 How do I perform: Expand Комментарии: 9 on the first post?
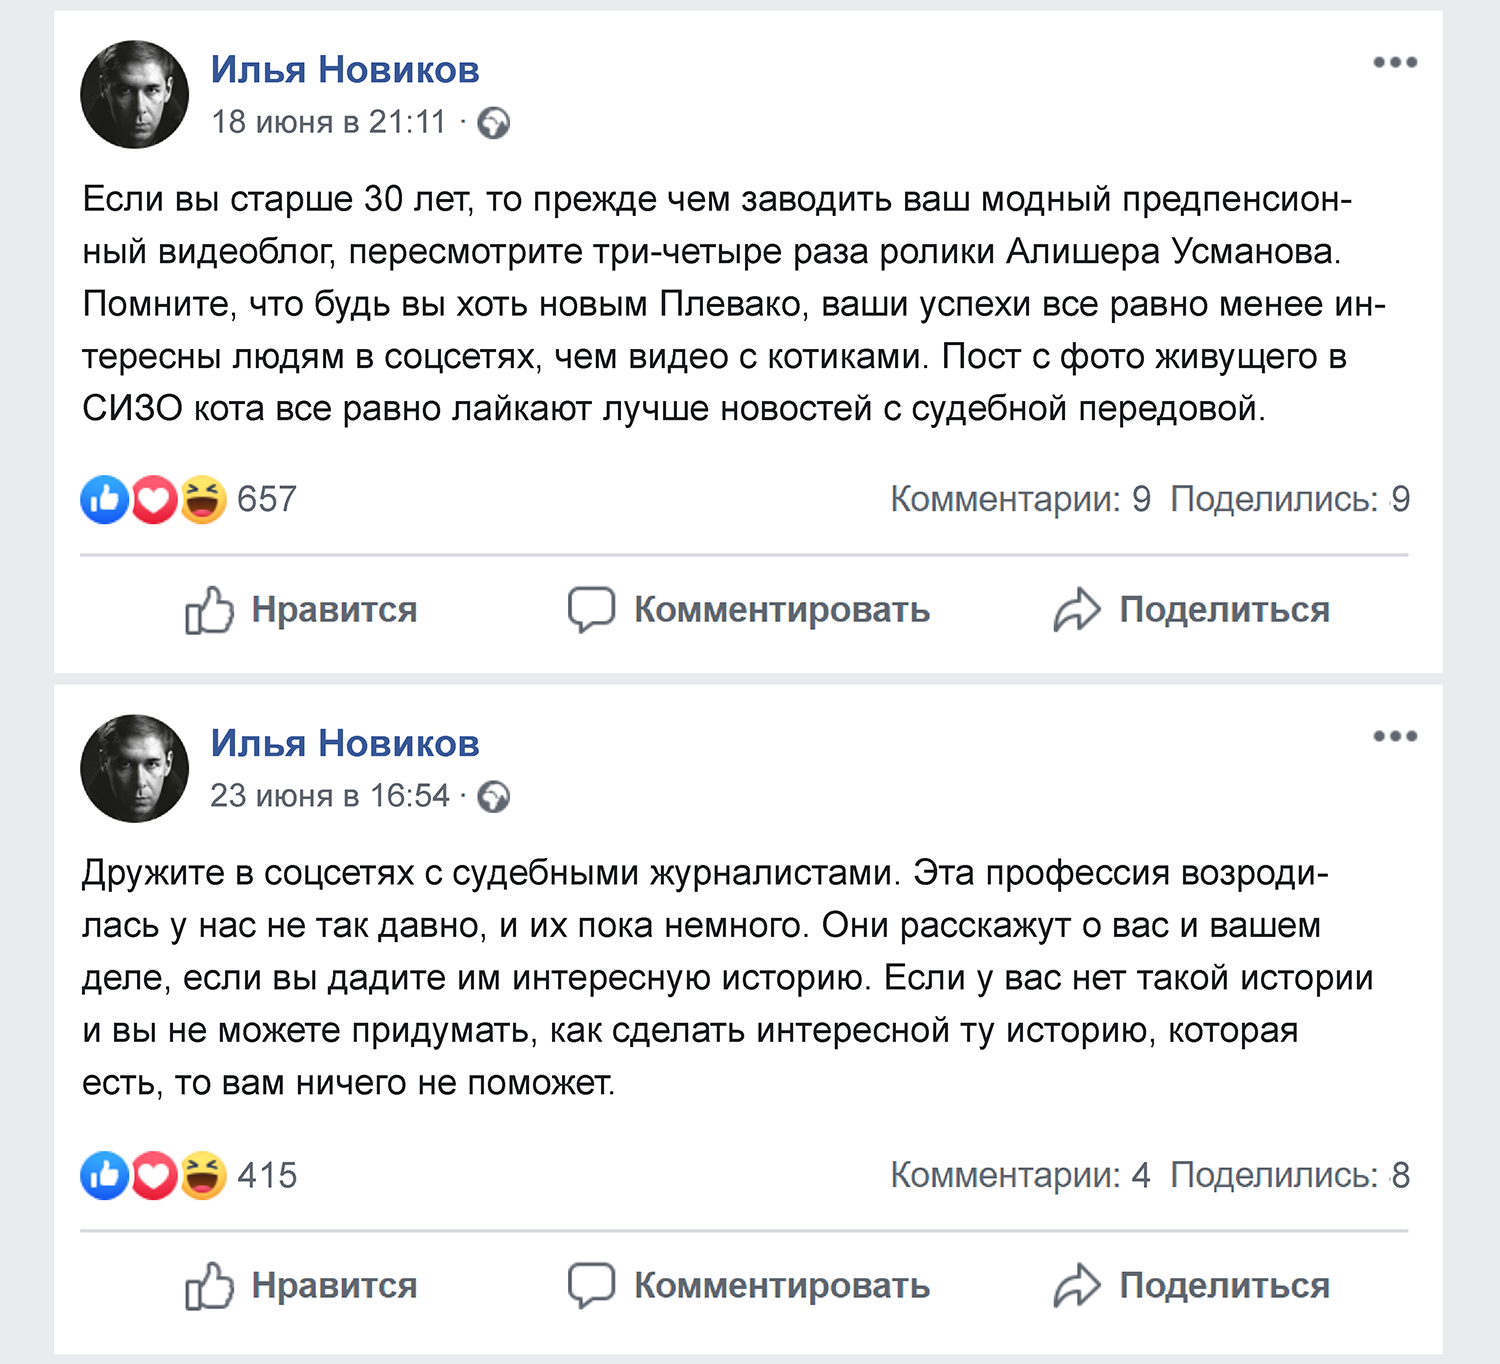click(x=1020, y=499)
